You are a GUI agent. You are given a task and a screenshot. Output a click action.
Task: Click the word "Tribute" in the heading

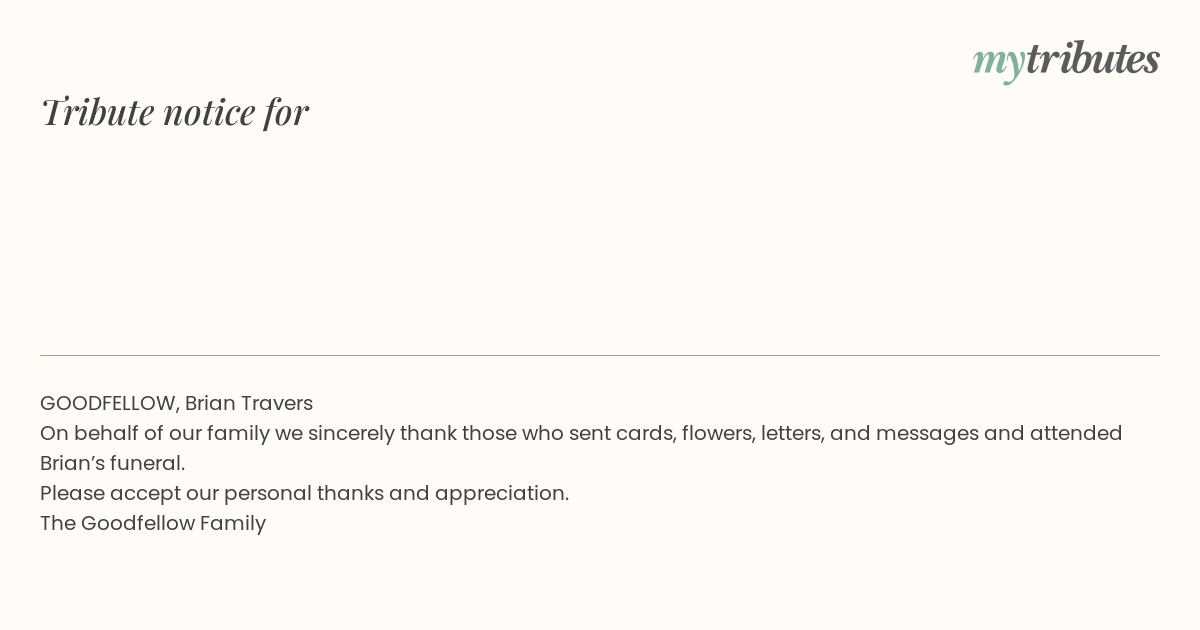(x=98, y=112)
